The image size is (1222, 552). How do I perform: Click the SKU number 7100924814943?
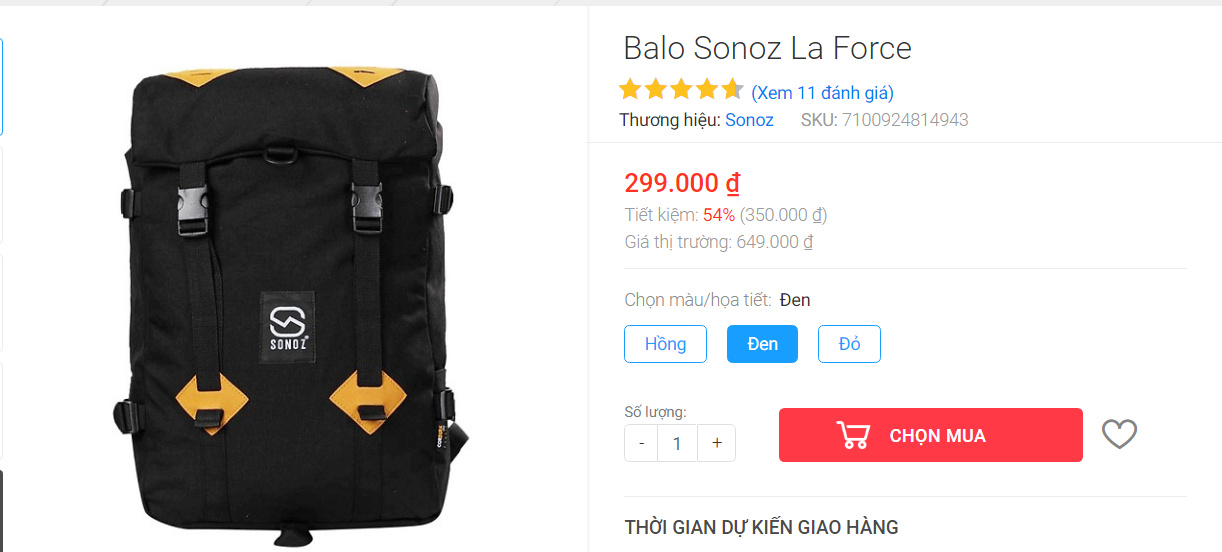(x=905, y=120)
